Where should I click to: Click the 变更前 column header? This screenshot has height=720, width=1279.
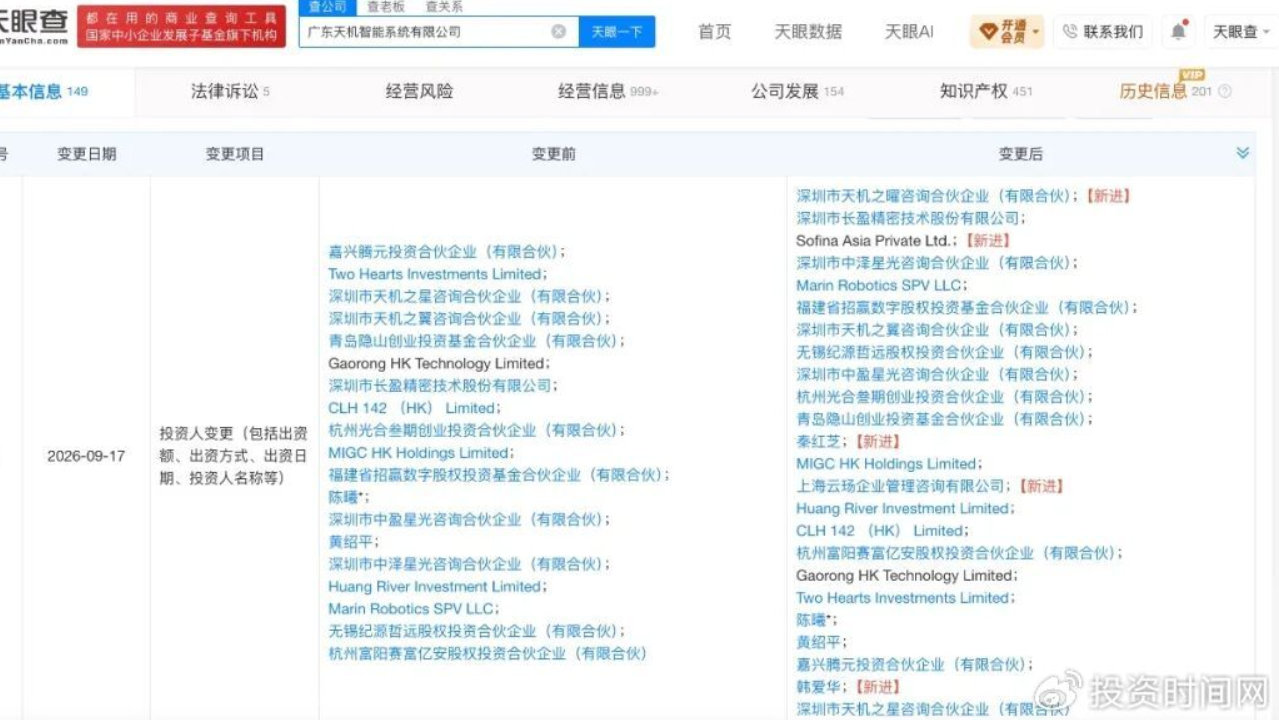click(x=553, y=154)
